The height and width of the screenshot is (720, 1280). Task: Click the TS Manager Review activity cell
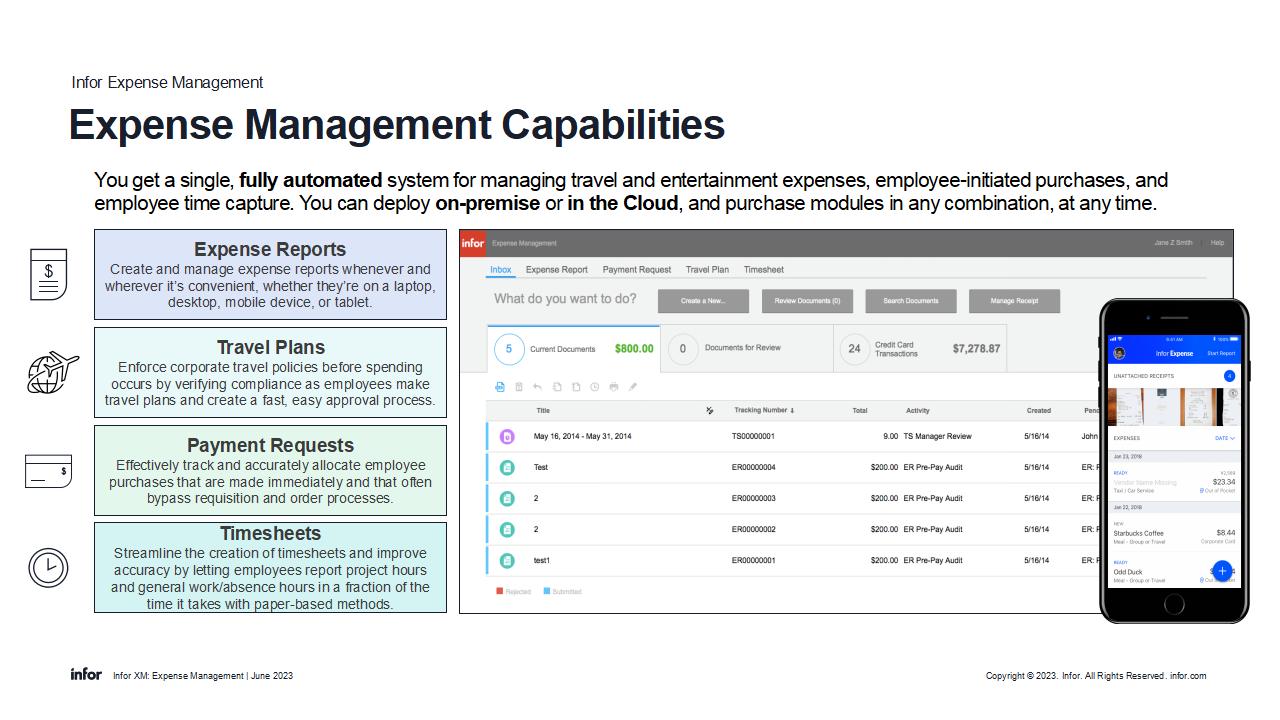937,436
